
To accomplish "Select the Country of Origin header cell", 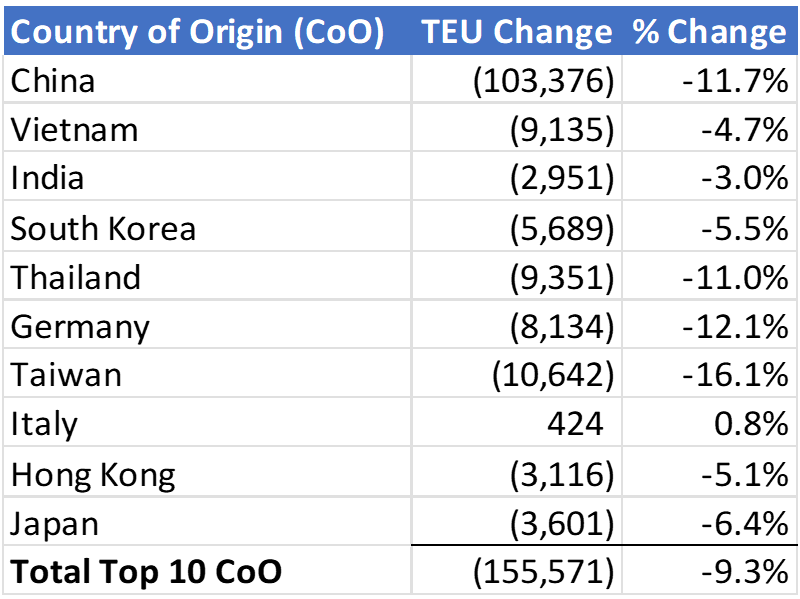I will click(x=197, y=31).
